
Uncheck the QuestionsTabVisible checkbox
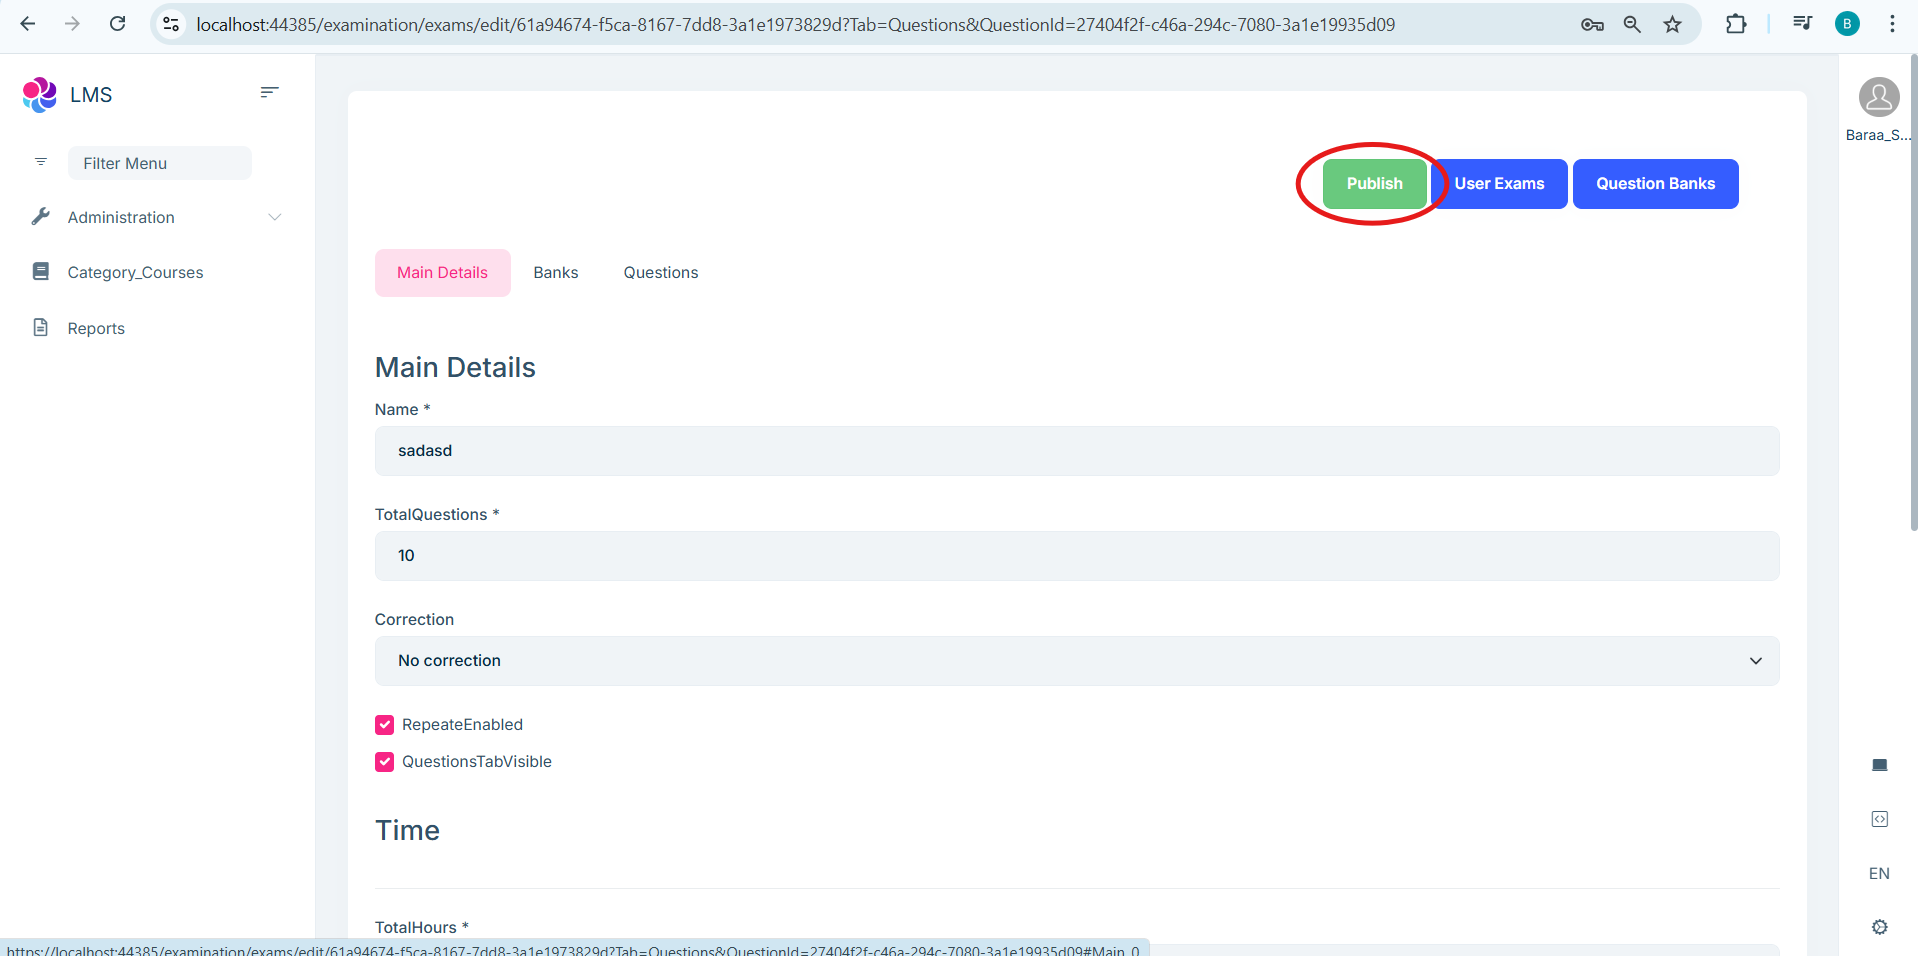pyautogui.click(x=385, y=762)
